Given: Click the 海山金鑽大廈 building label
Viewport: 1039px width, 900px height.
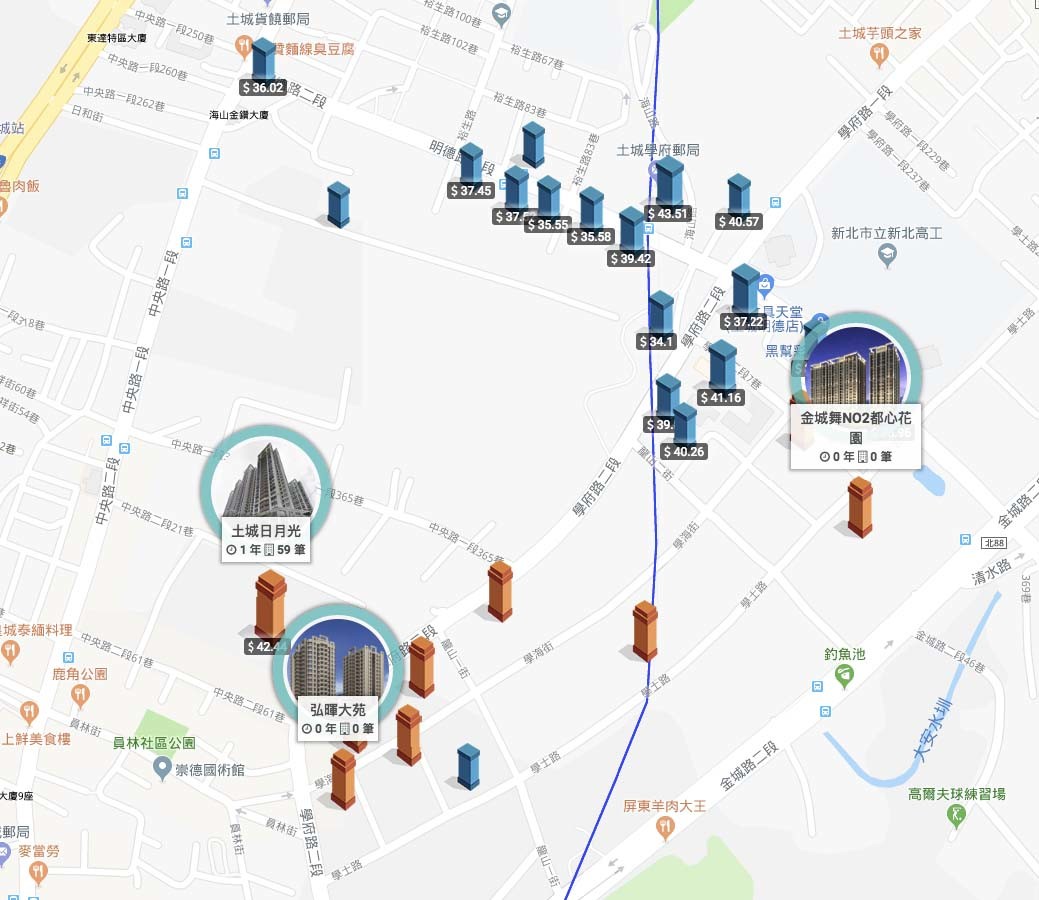Looking at the screenshot, I should point(239,115).
